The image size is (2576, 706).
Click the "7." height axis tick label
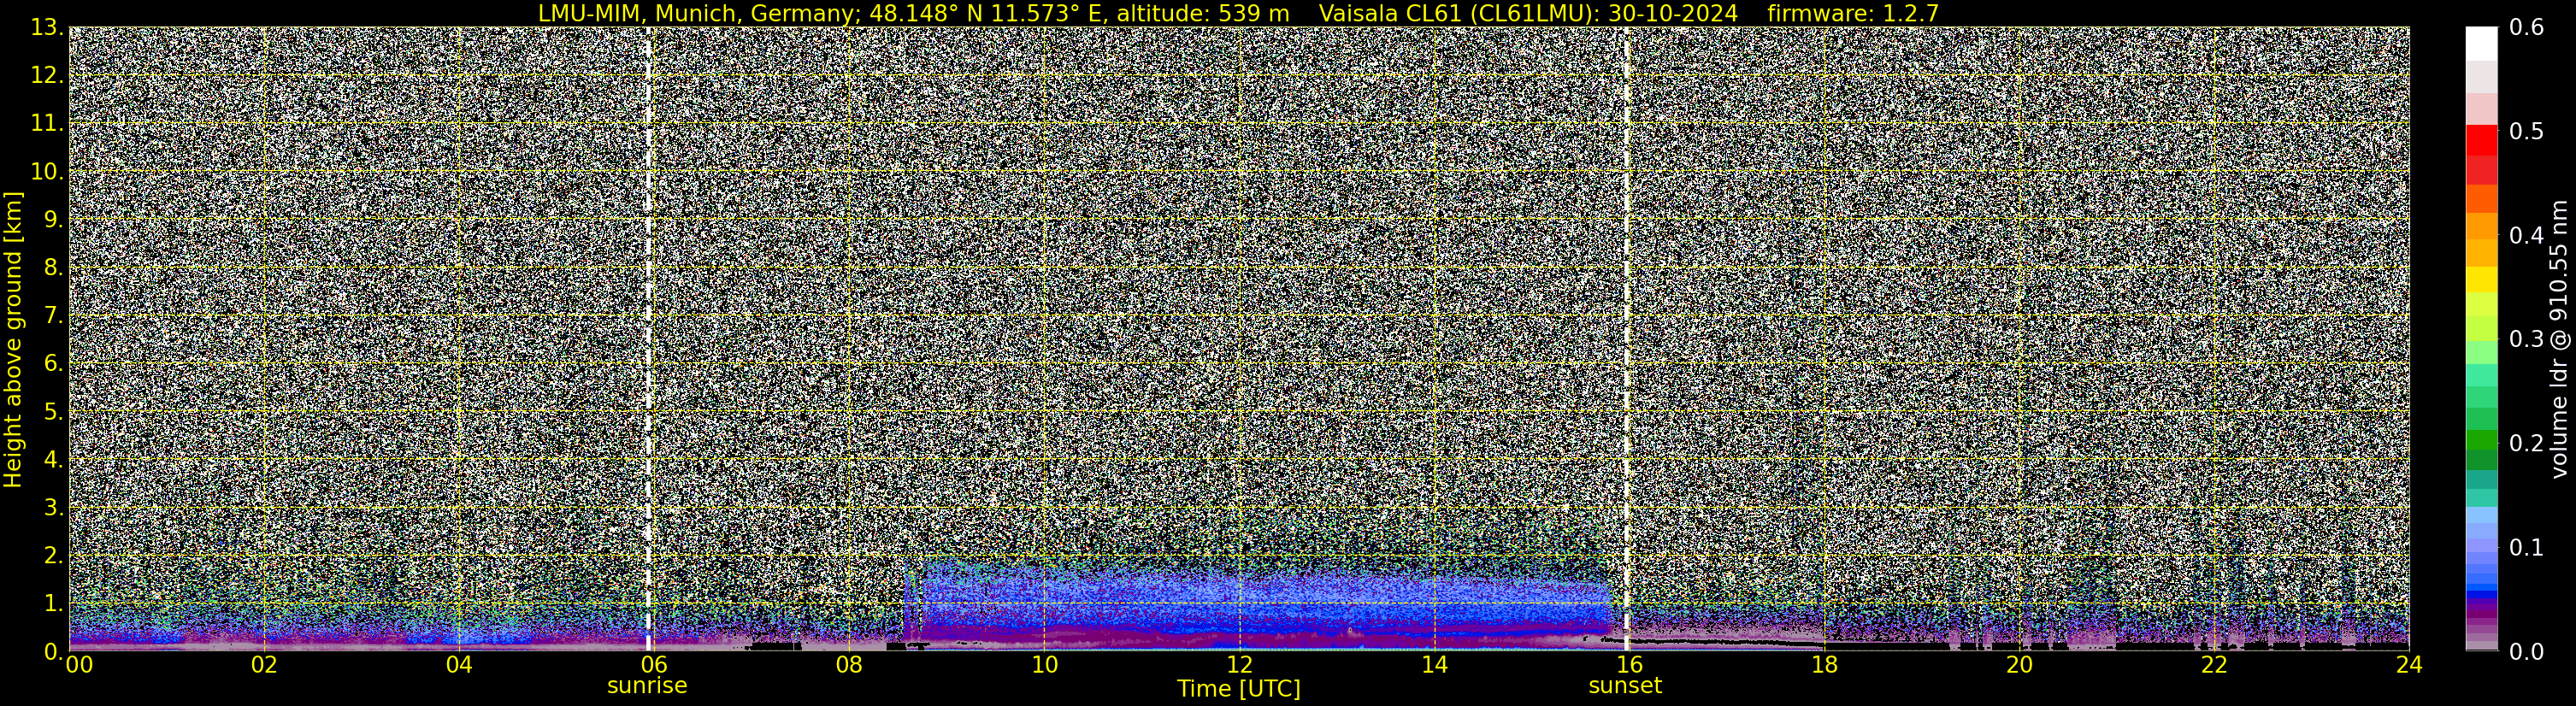(54, 316)
